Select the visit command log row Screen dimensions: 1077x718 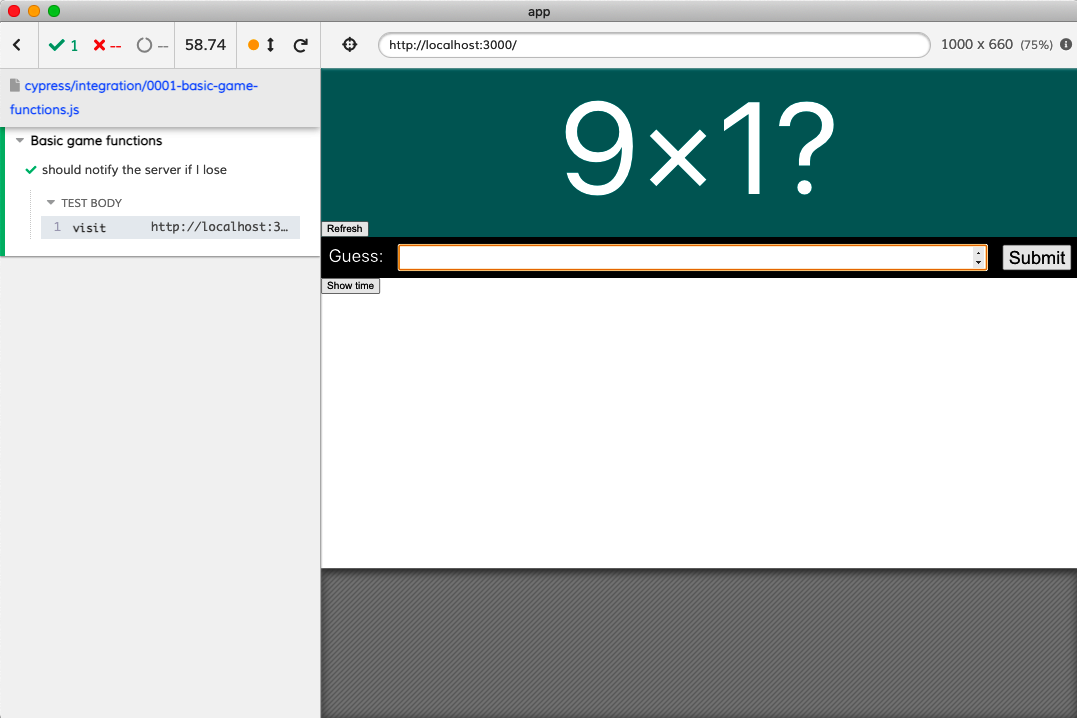[170, 227]
